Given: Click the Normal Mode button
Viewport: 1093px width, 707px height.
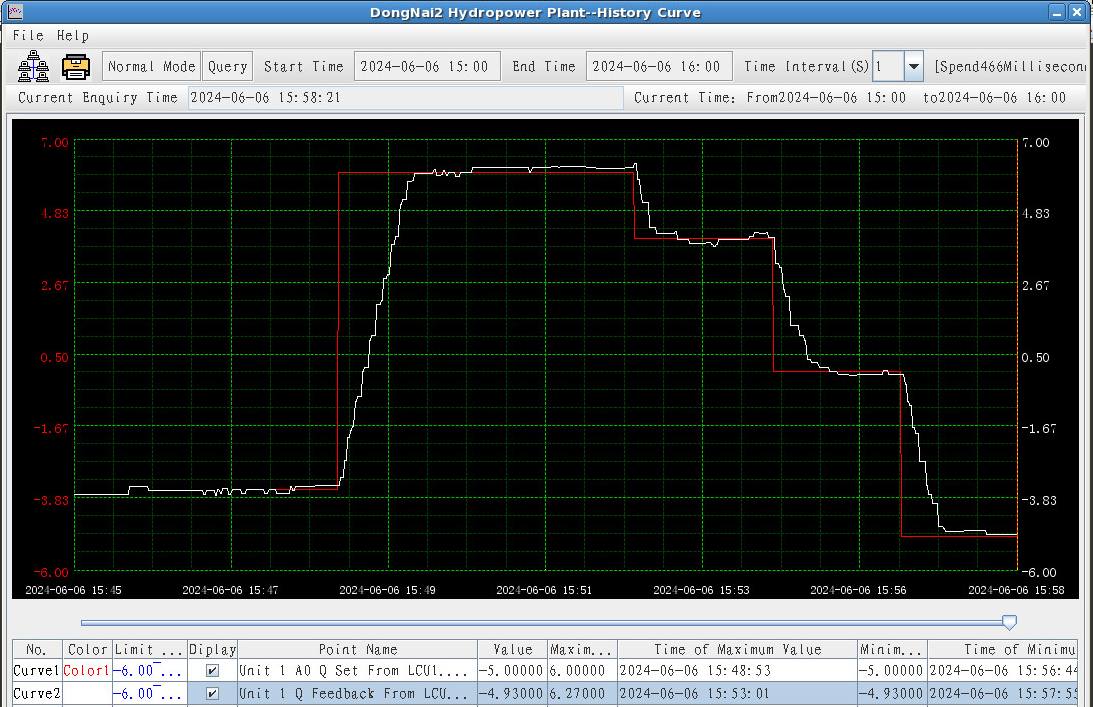Looking at the screenshot, I should [151, 67].
